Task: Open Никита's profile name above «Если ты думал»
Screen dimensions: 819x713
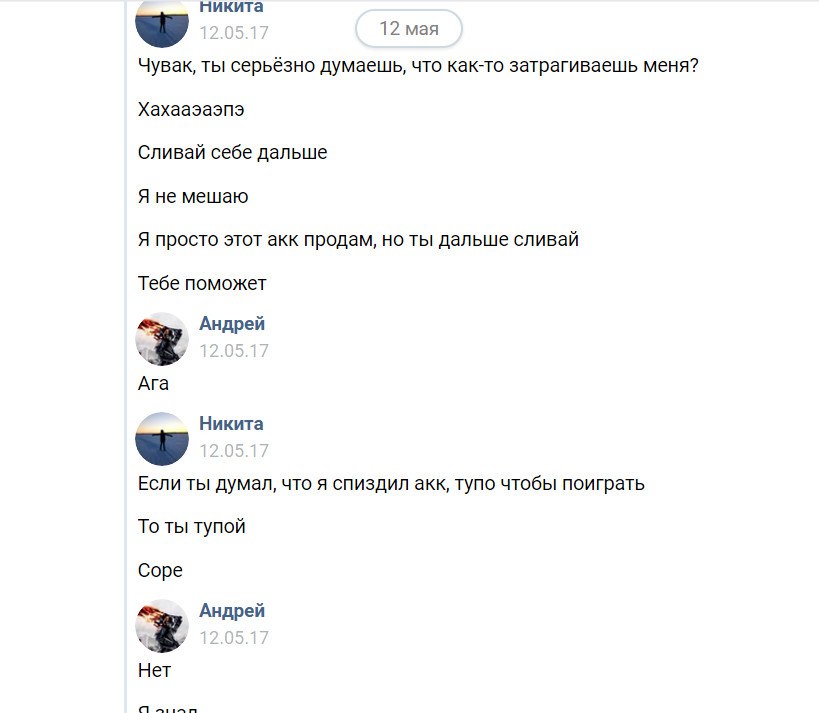Action: point(231,424)
